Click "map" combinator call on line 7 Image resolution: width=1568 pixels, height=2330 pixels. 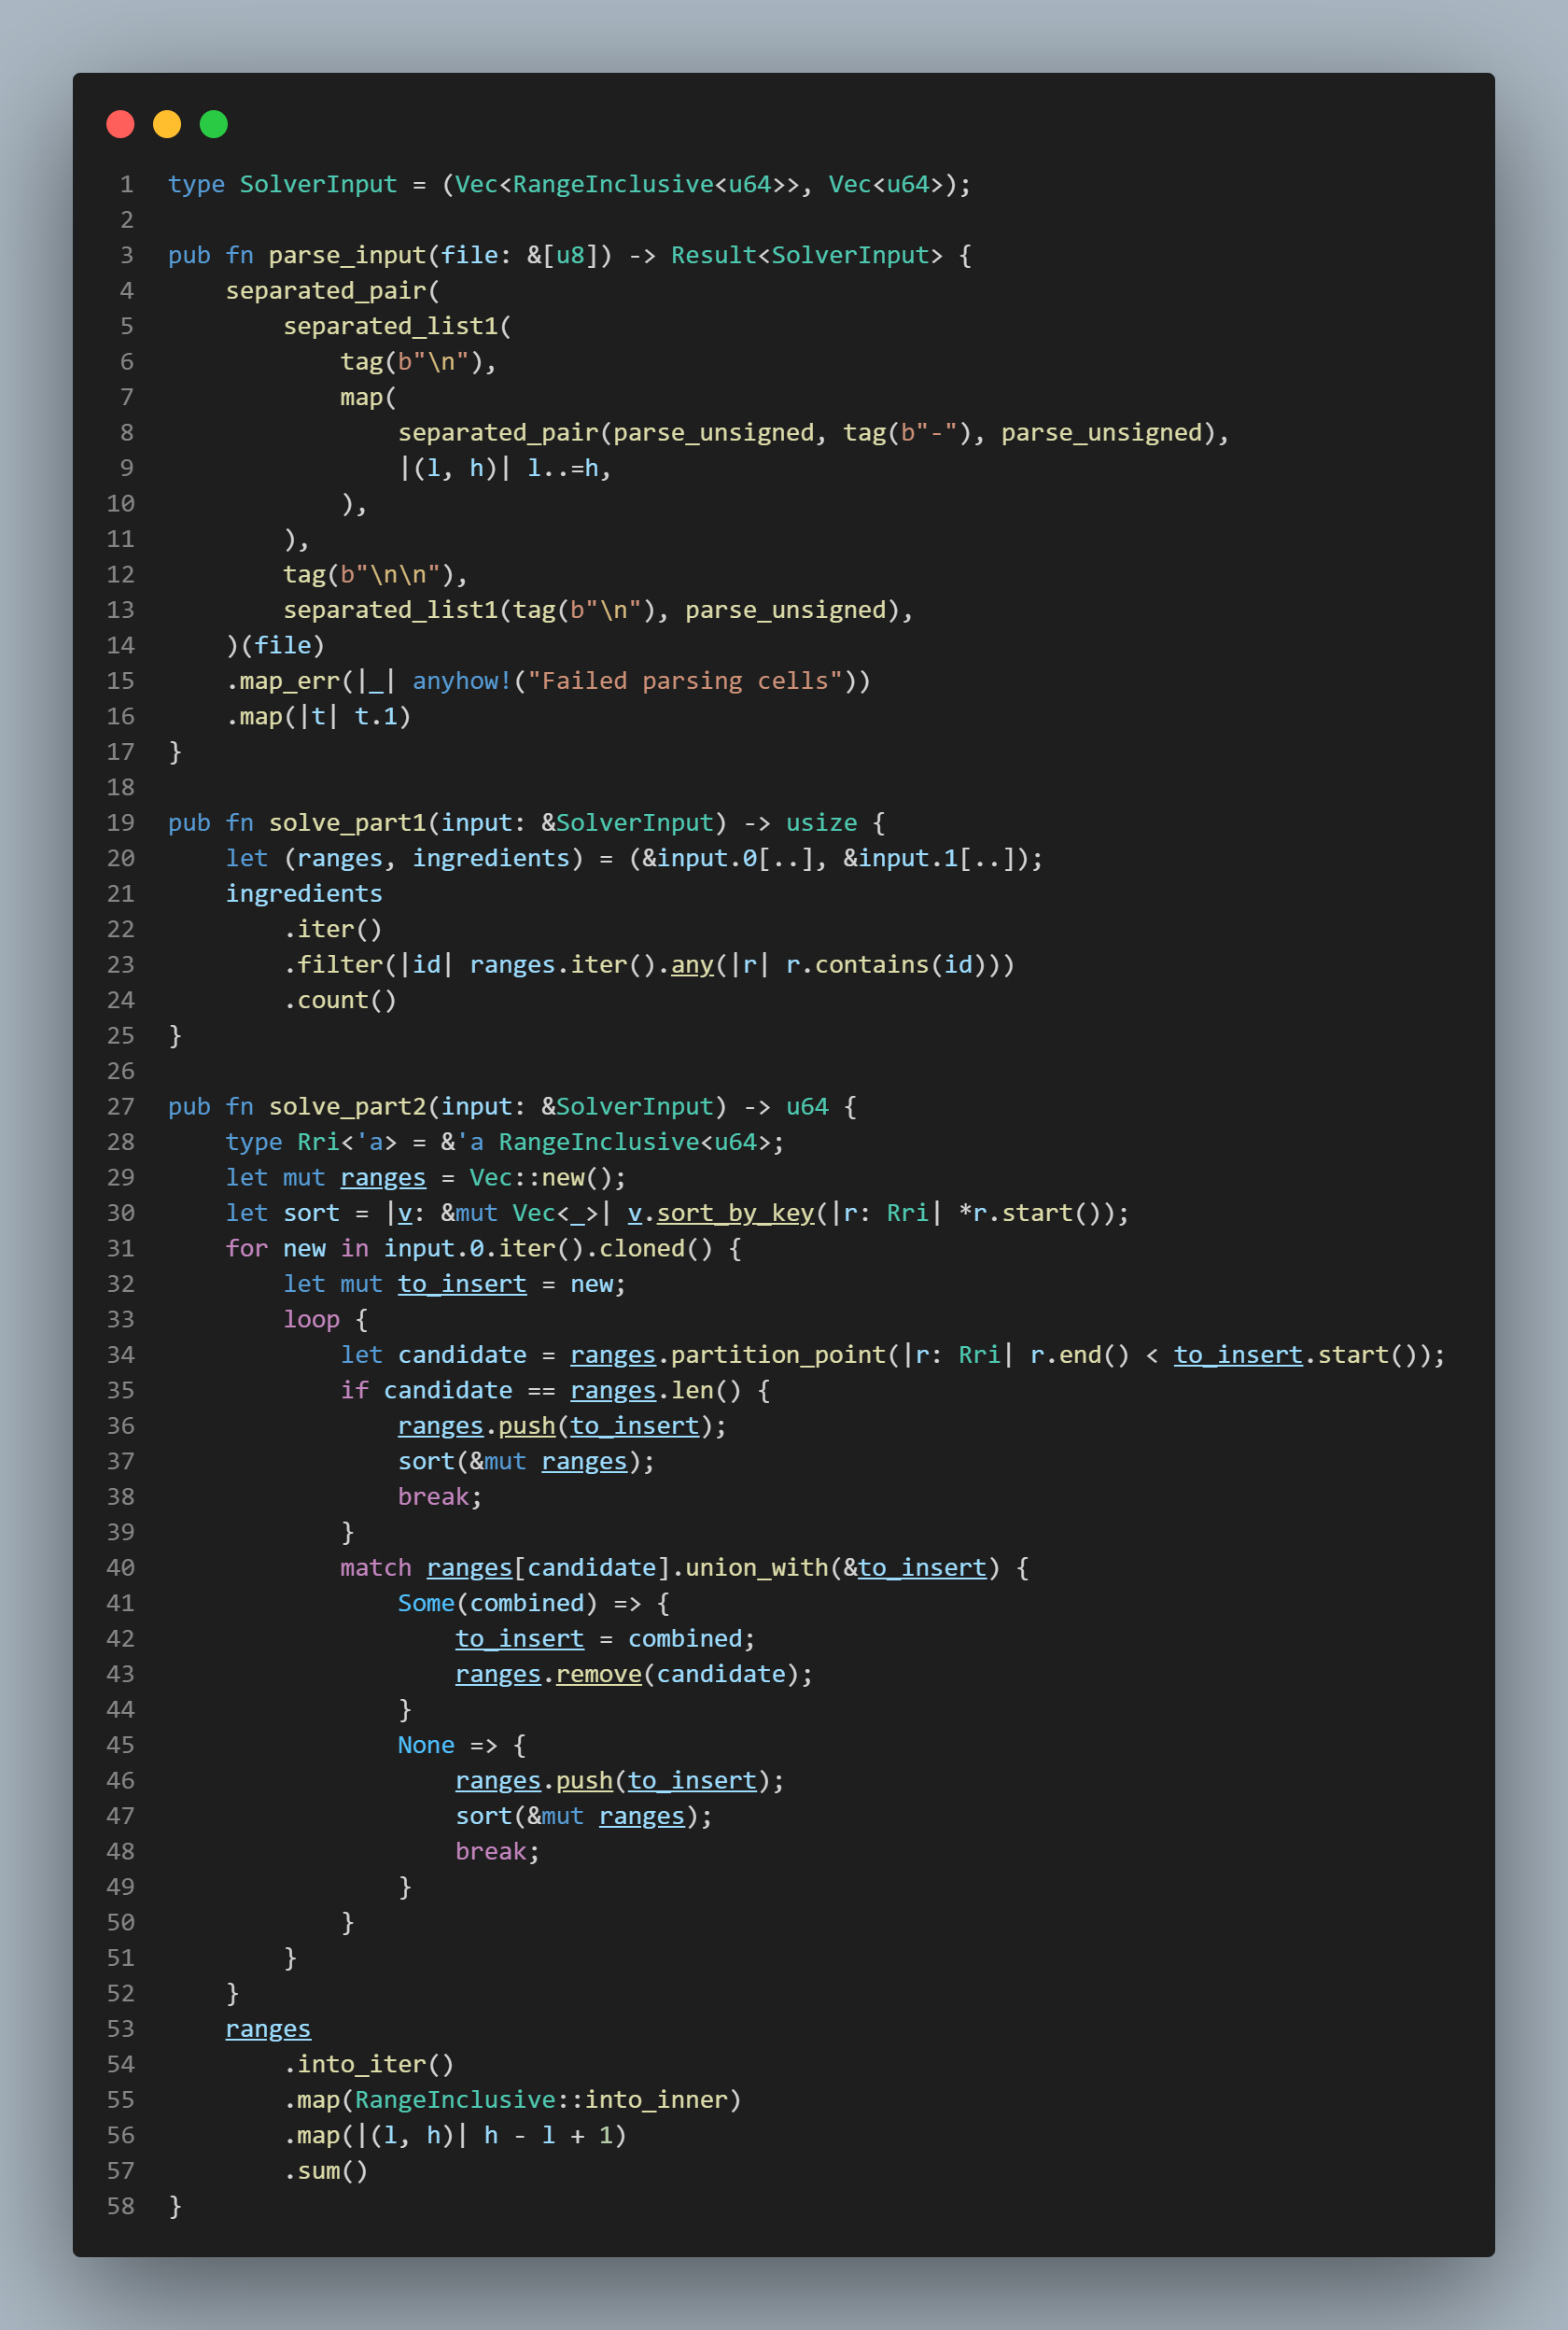point(362,397)
